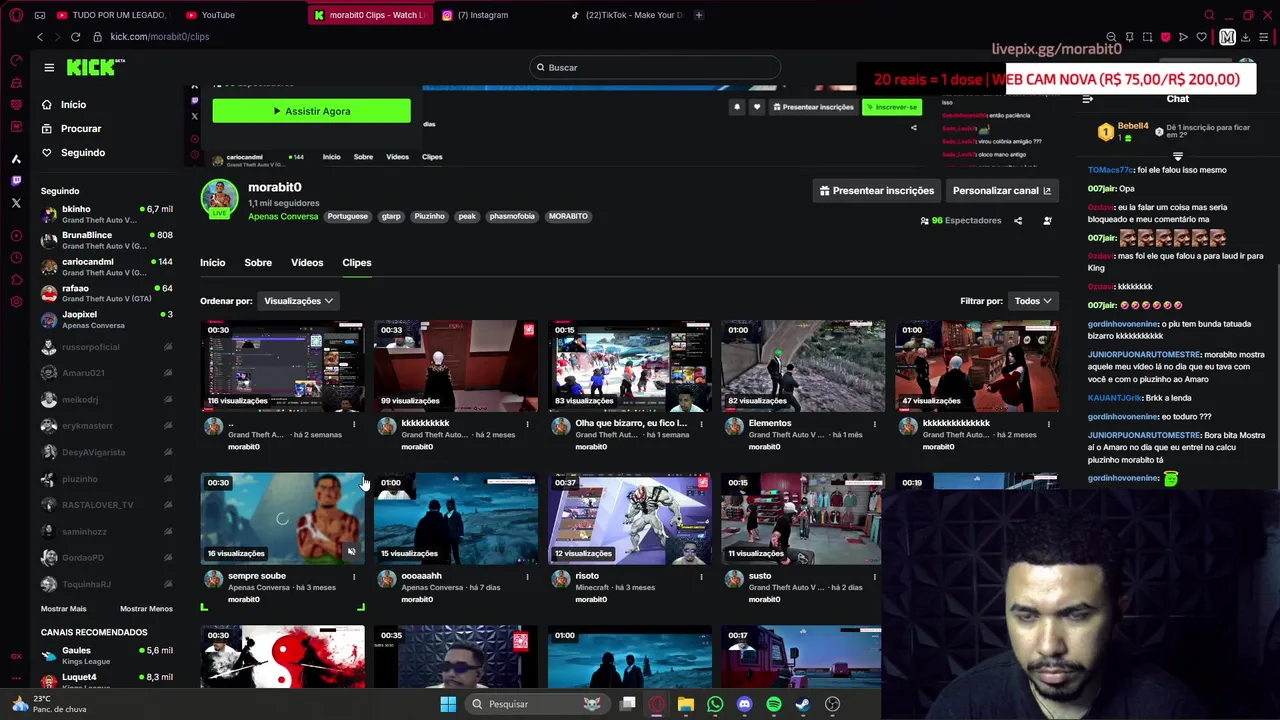This screenshot has height=720, width=1280.
Task: Open options menu for the susto clip
Action: (x=875, y=577)
